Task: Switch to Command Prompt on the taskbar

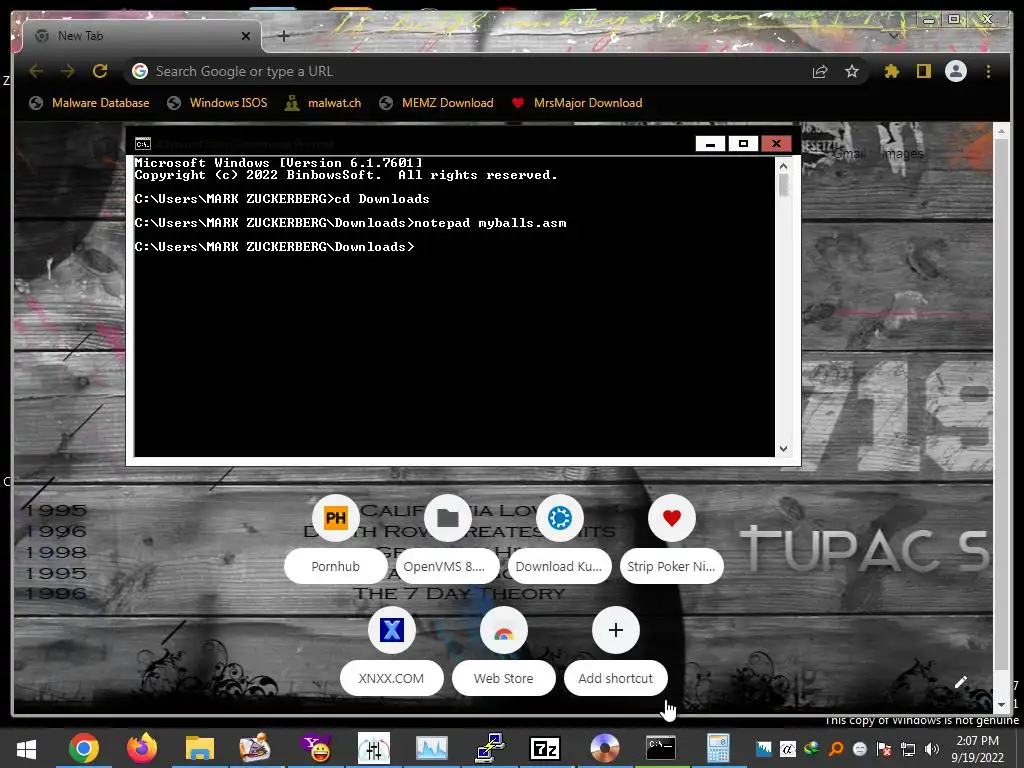Action: pos(661,748)
